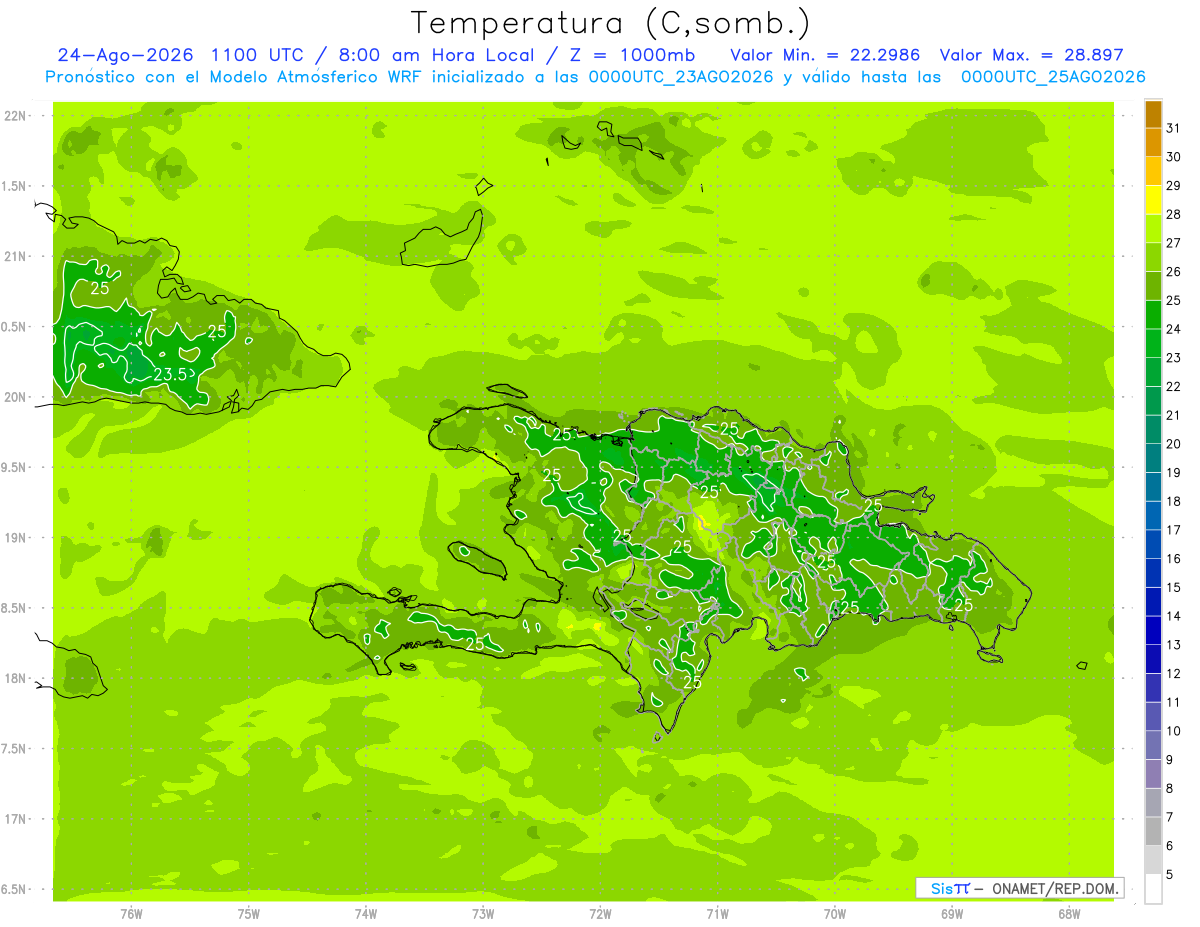Screen dimensions: 1200x927
Task: Click the color bar legend value 8
Action: (1170, 789)
